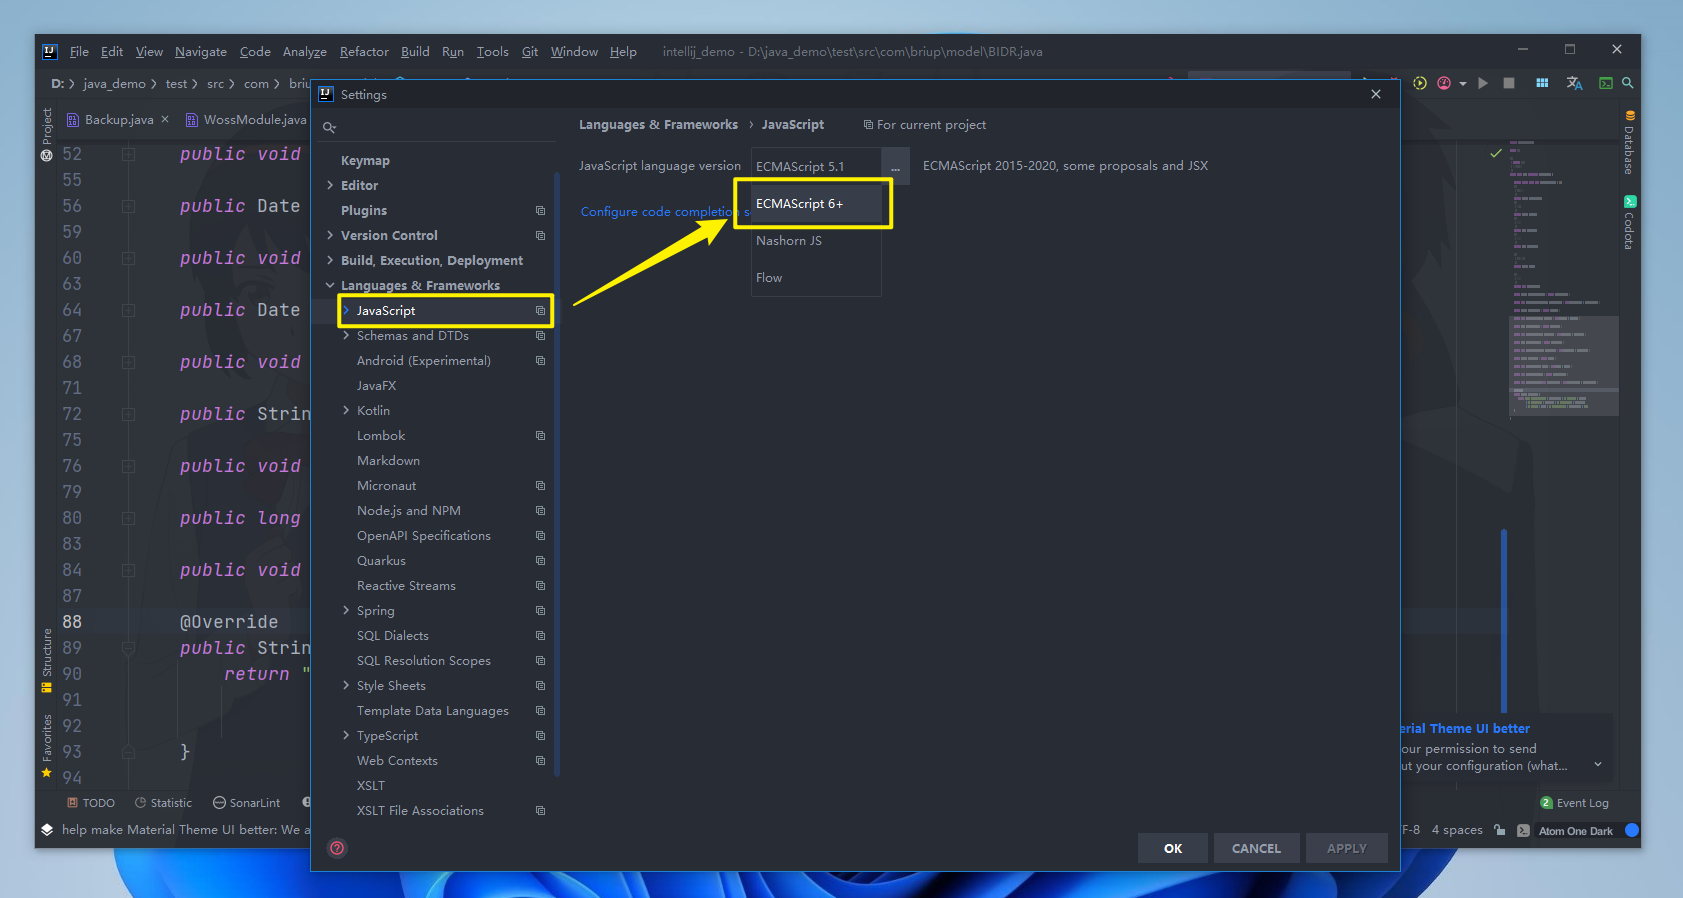Open the Refactor menu
The height and width of the screenshot is (898, 1683).
point(364,52)
